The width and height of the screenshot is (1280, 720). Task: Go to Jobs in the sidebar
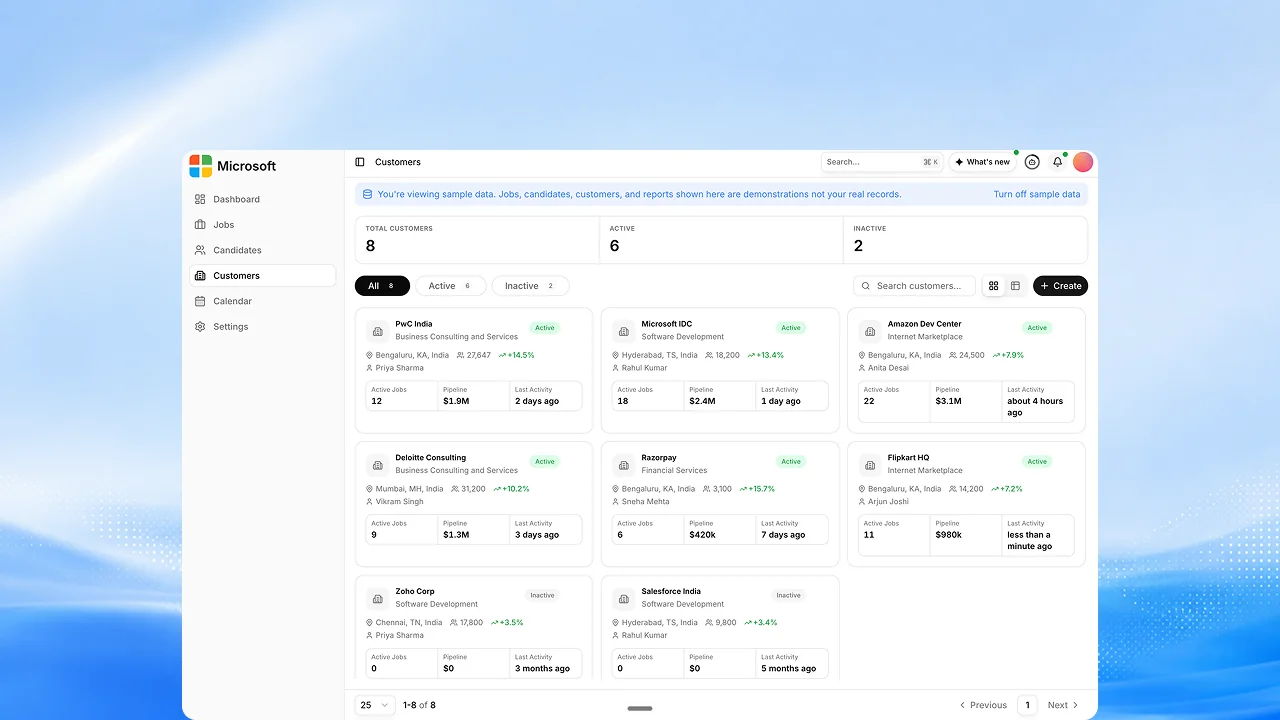click(x=263, y=225)
